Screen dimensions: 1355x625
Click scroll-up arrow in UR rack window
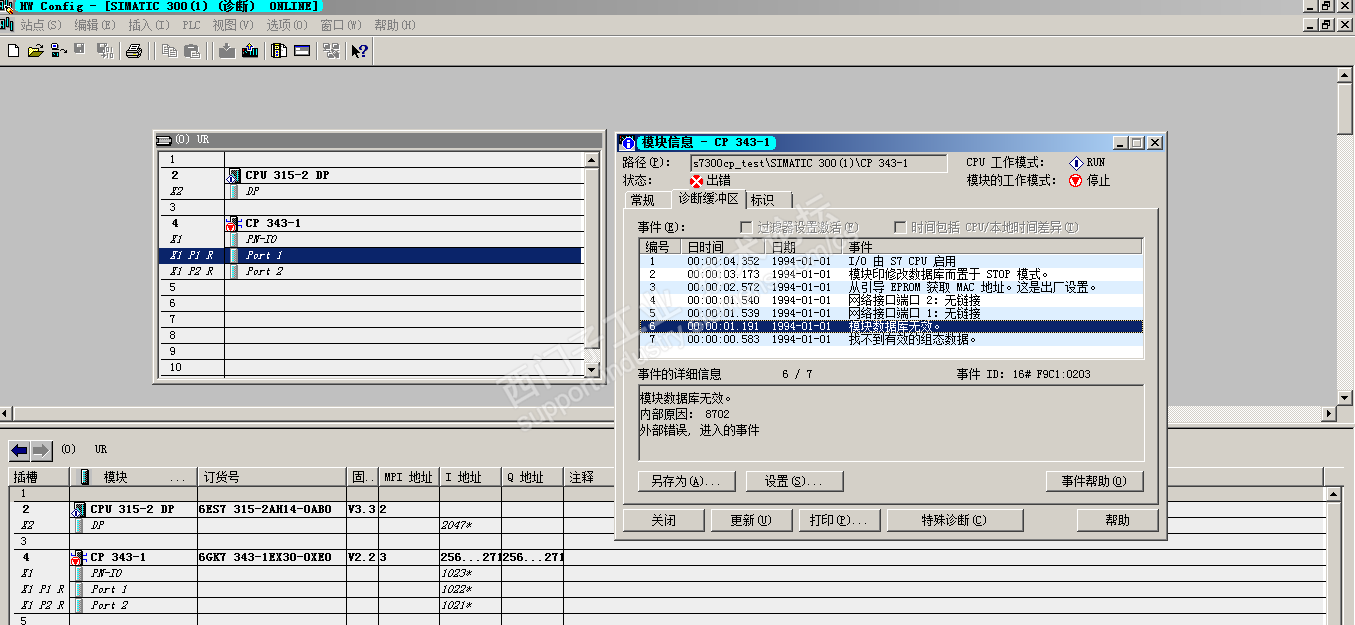click(591, 159)
